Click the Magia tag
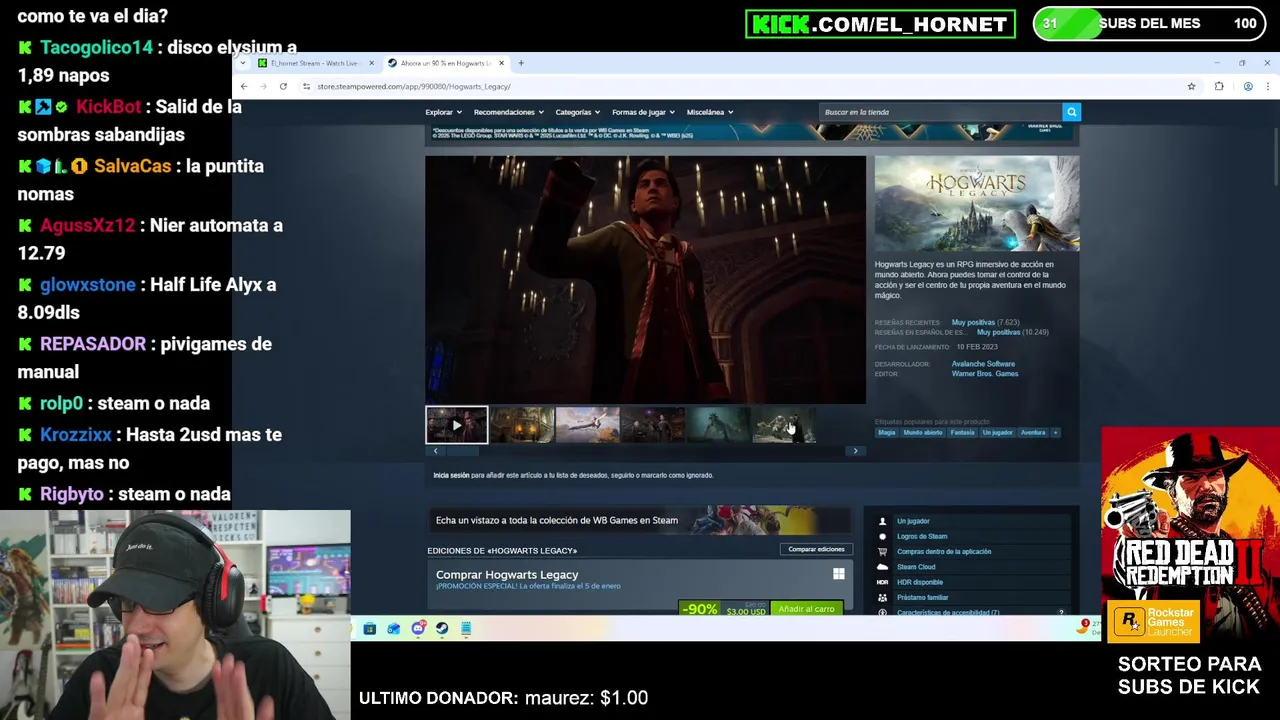This screenshot has width=1280, height=720. click(x=887, y=433)
